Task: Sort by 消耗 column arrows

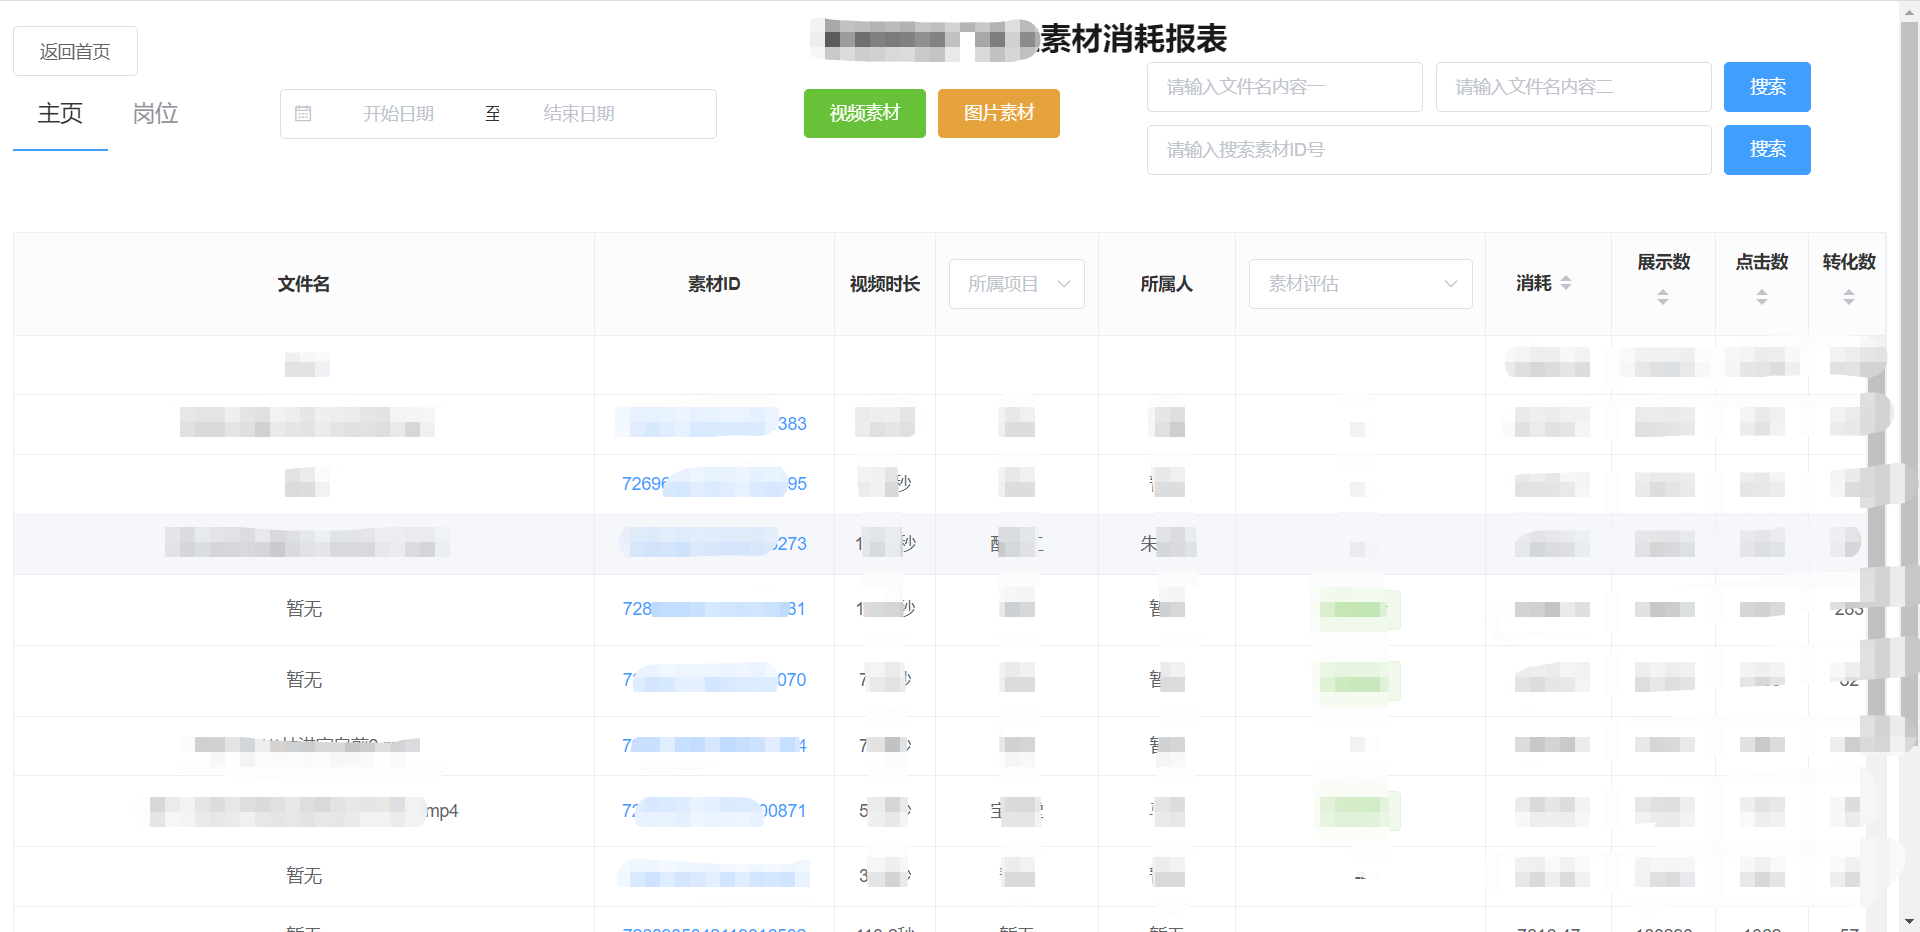Action: tap(1566, 283)
